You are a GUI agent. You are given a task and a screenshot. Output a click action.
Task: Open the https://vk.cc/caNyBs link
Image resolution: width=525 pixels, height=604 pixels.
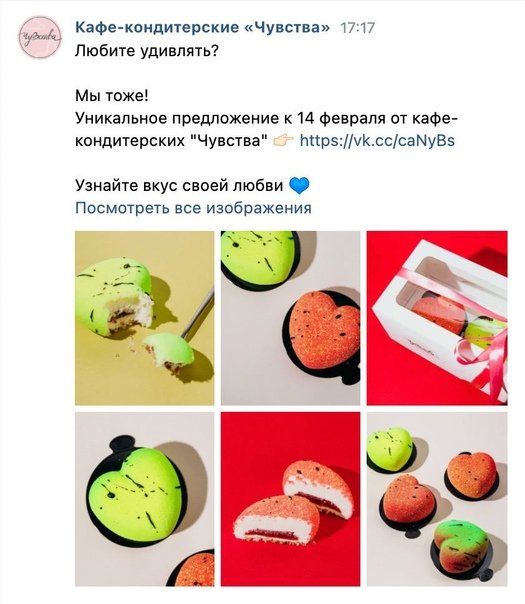(377, 140)
